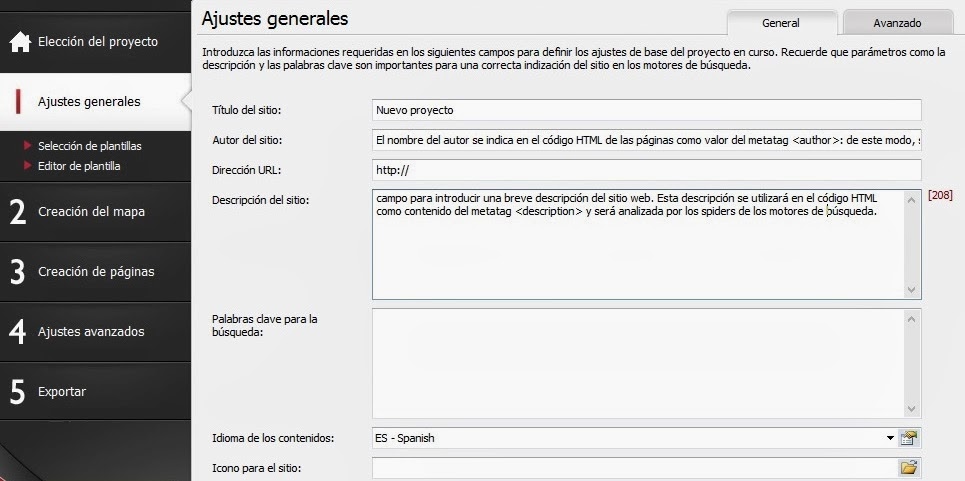
Task: Open the Idioma de los contenidos dropdown
Action: (890, 438)
